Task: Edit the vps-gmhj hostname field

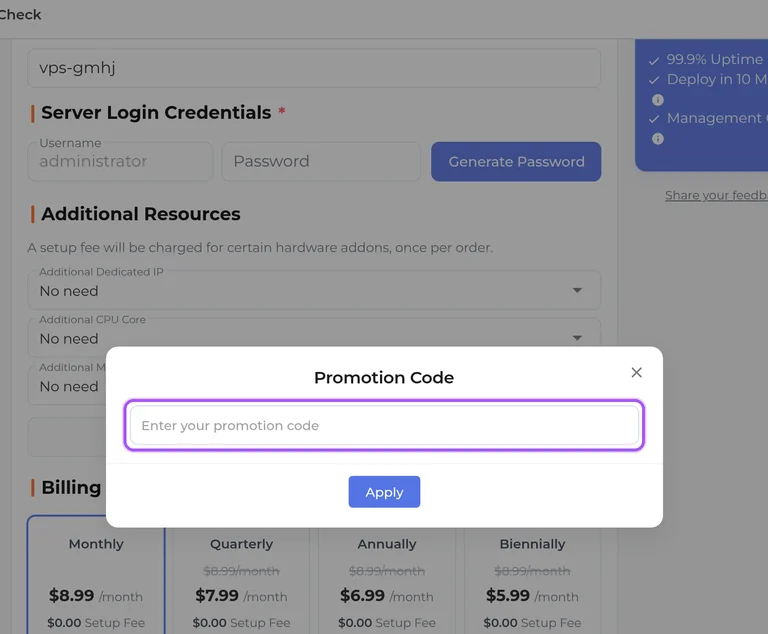Action: [314, 68]
